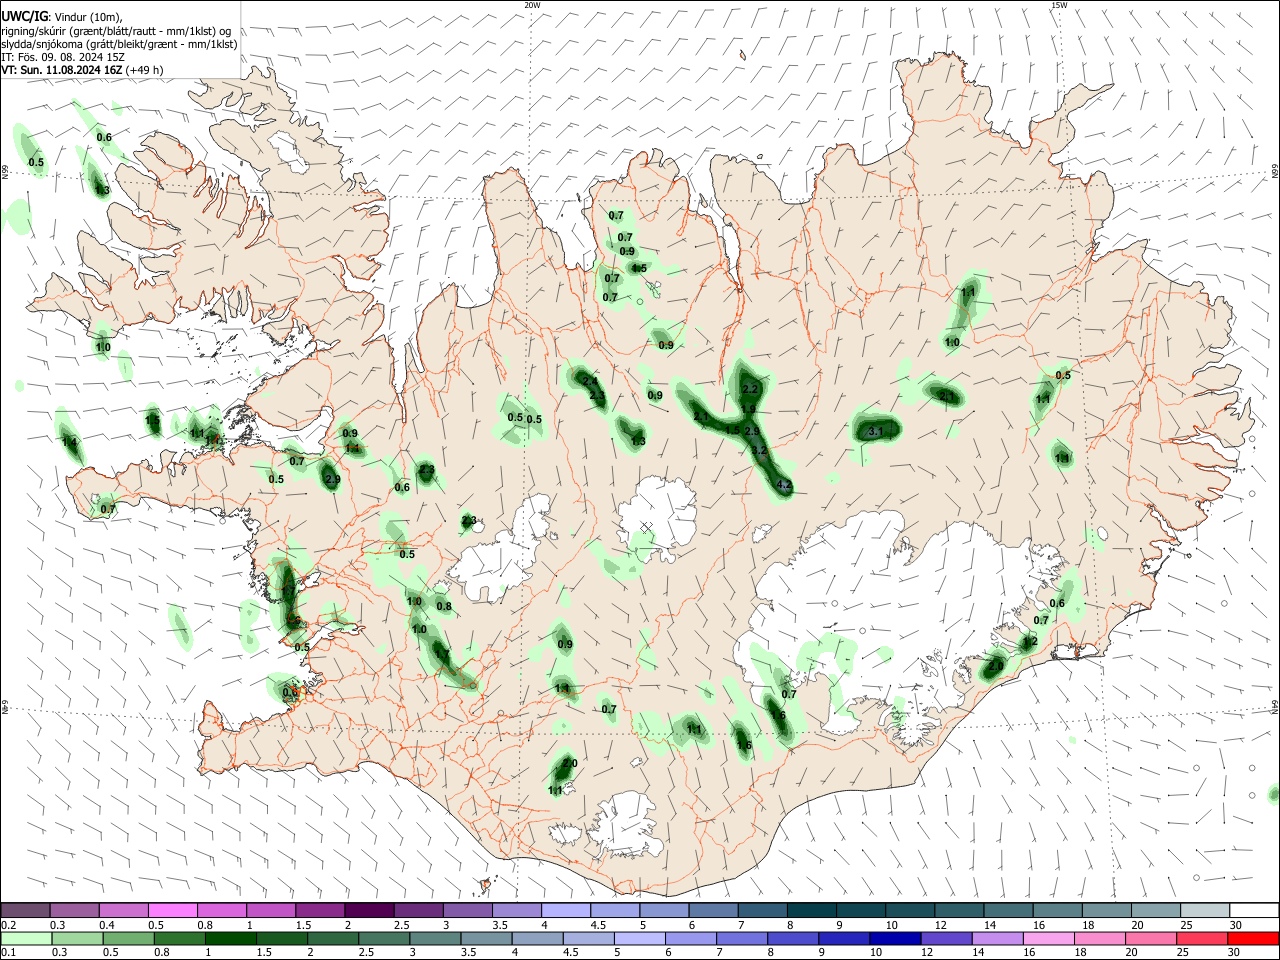
Task: Select the 'VT: Sun. 11.08.2024 16Z' valid time line
Action: click(x=82, y=70)
